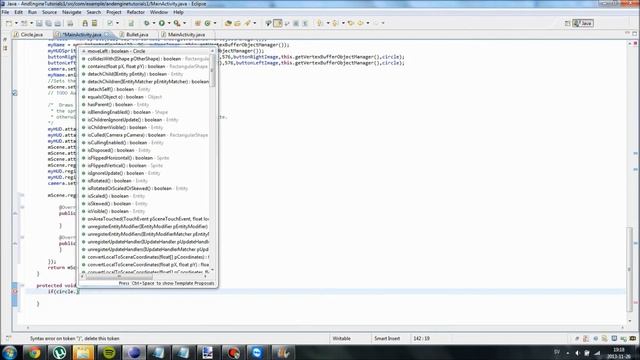Click the Save All toolbar icon

[x=48, y=23]
